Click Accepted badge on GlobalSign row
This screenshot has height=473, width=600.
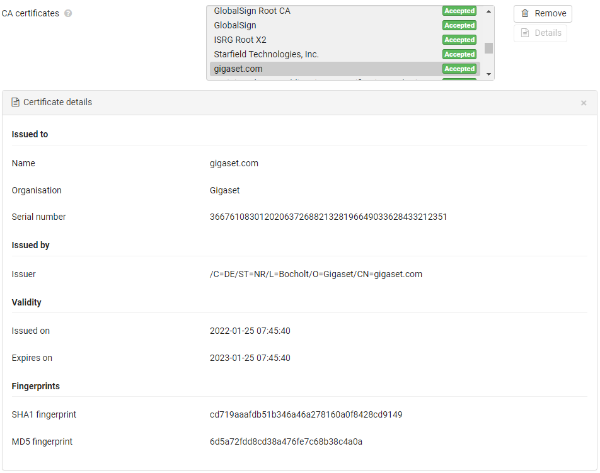[459, 25]
